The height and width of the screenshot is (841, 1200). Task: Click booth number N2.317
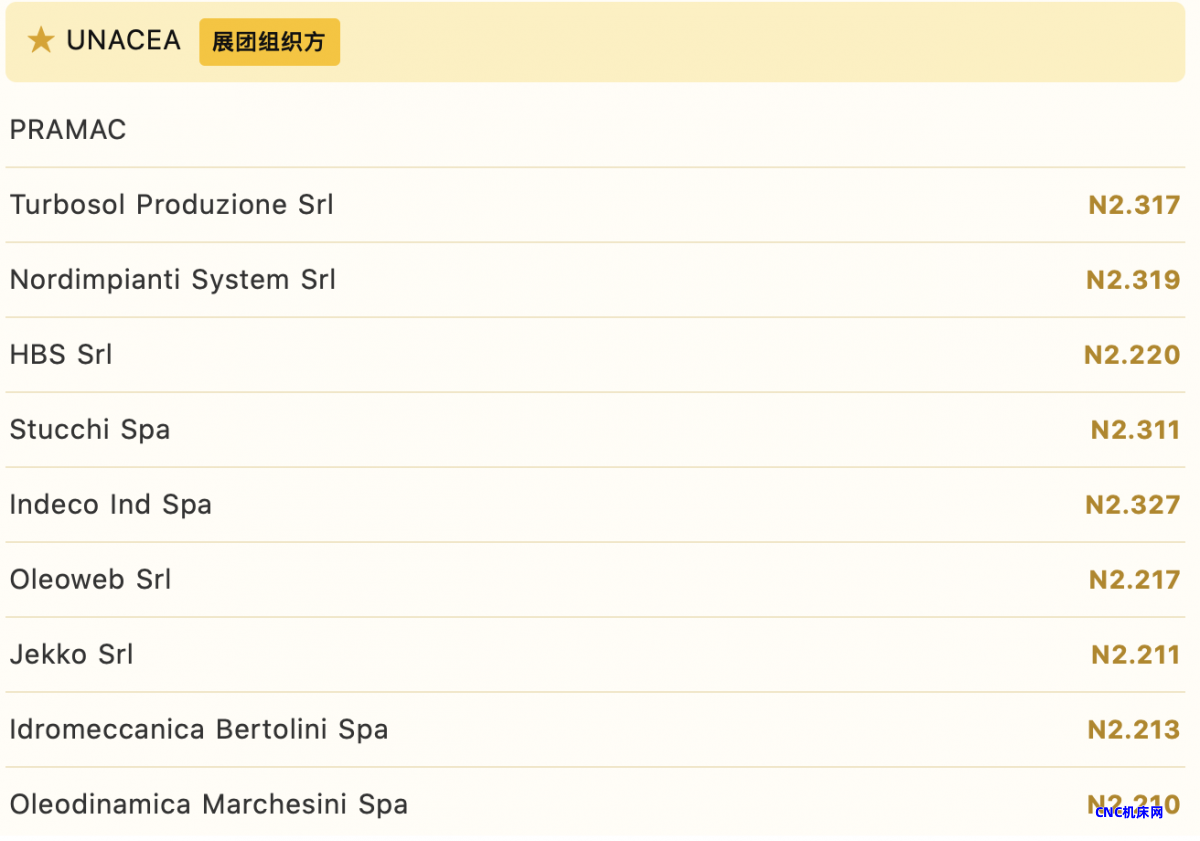[1134, 205]
